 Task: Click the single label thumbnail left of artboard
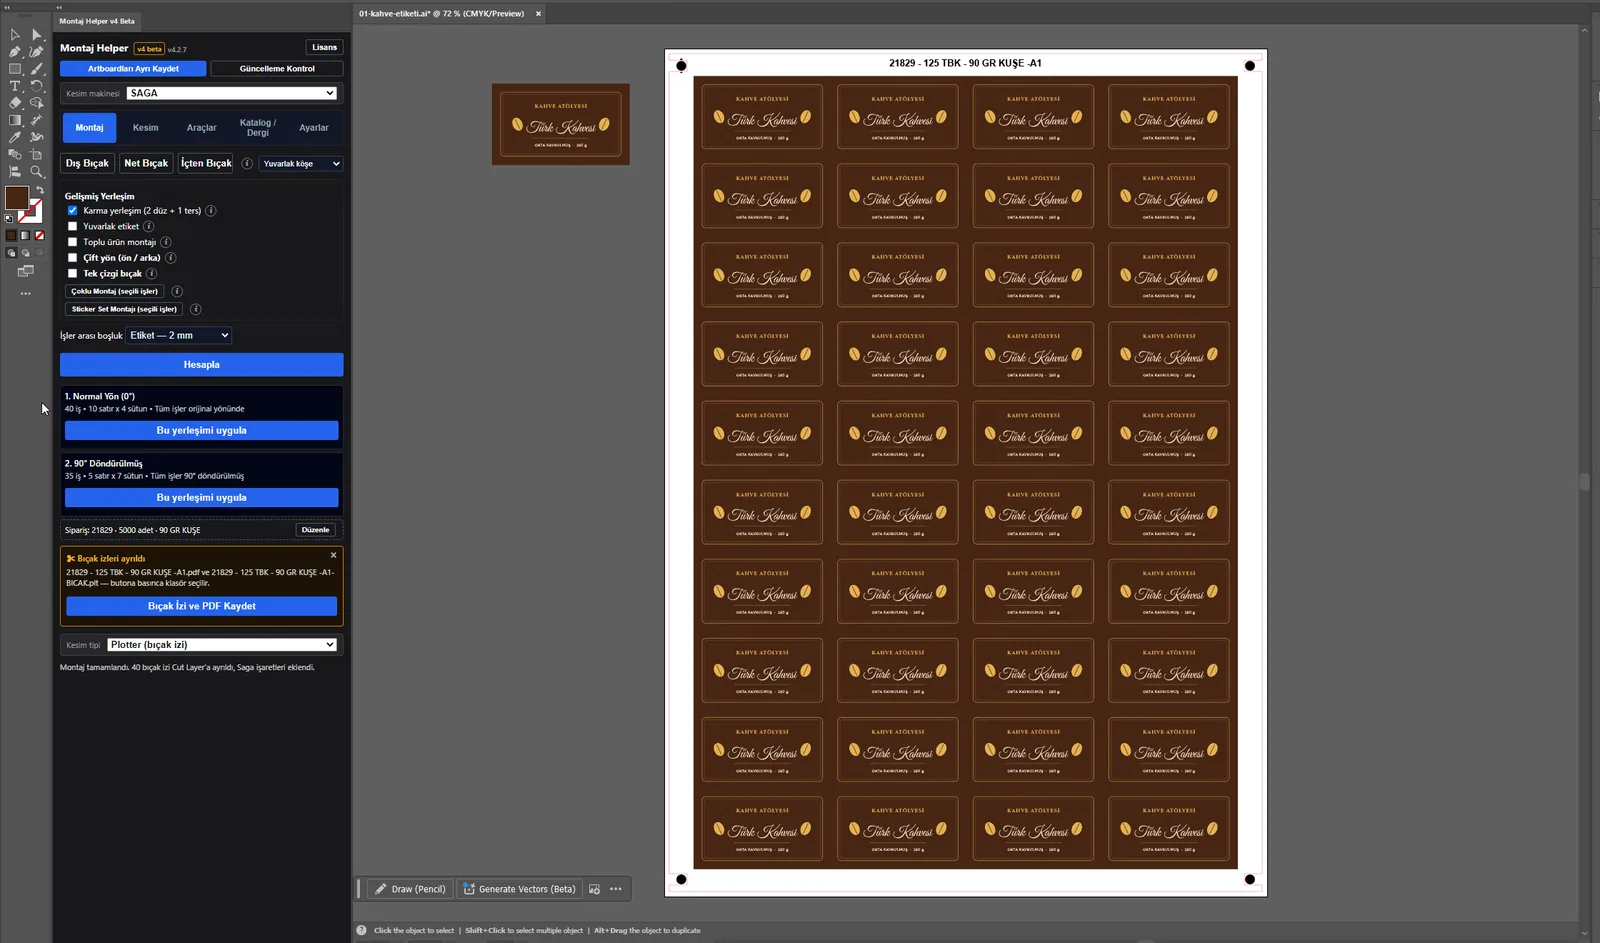[560, 124]
